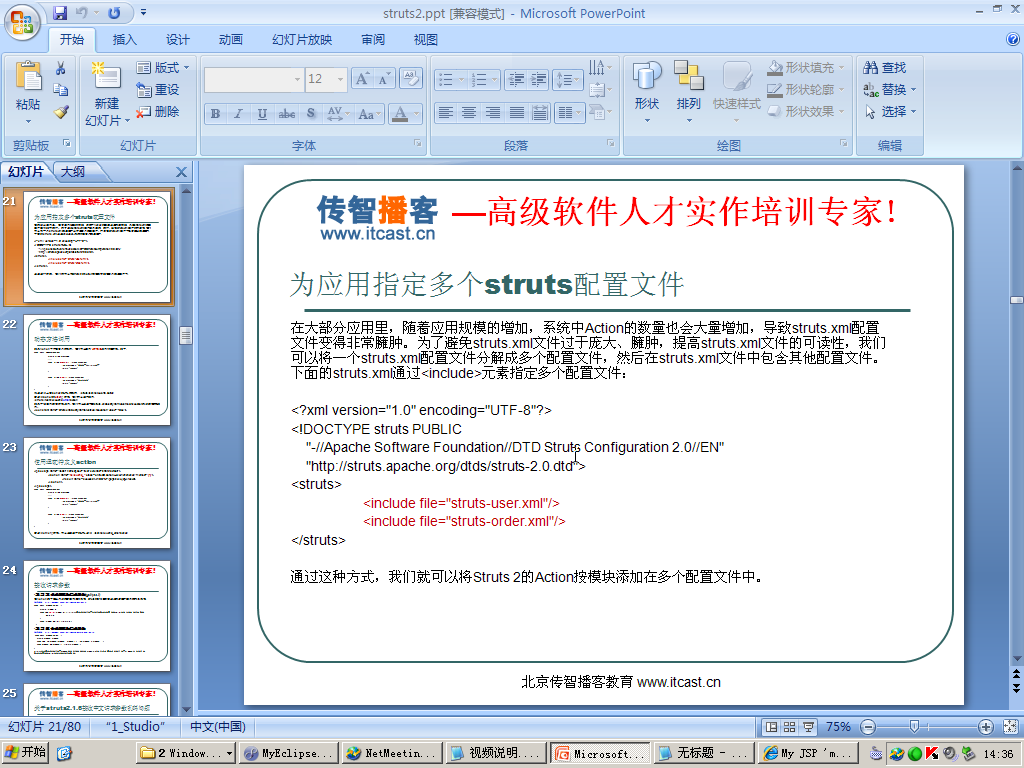
Task: Redo the last action in quick access
Action: (x=114, y=12)
